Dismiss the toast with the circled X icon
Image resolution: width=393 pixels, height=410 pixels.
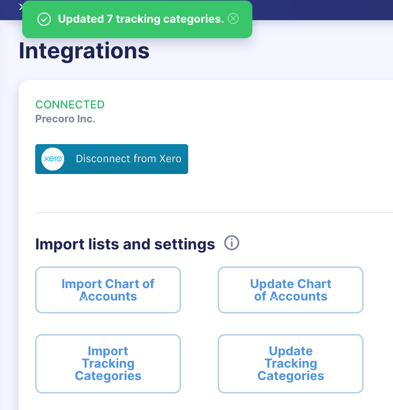tap(233, 19)
